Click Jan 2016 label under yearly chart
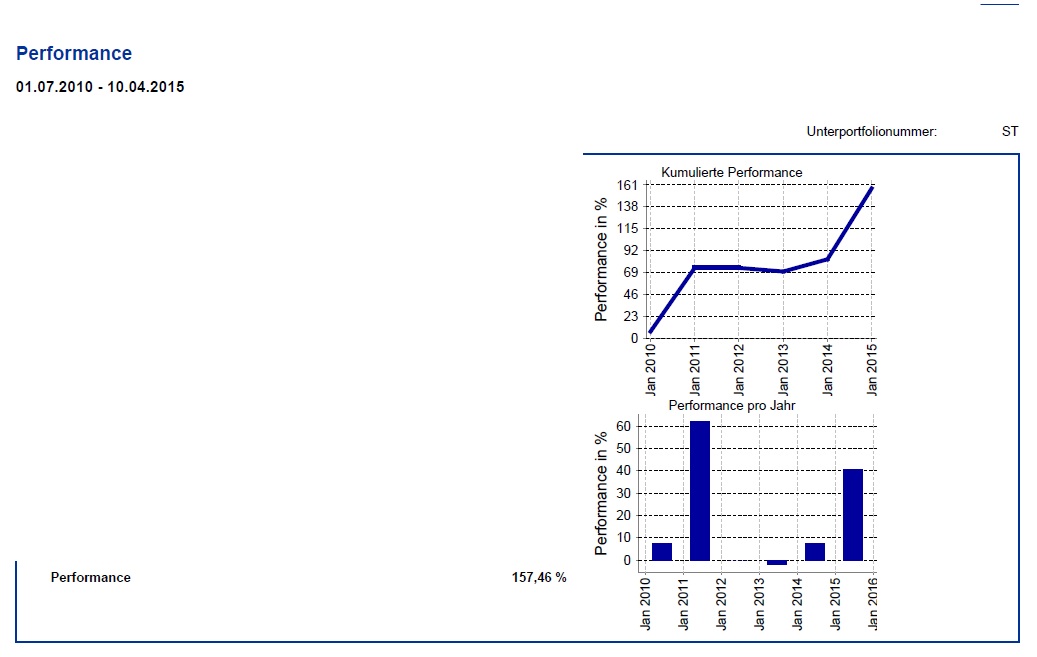The width and height of the screenshot is (1037, 657). pos(873,603)
